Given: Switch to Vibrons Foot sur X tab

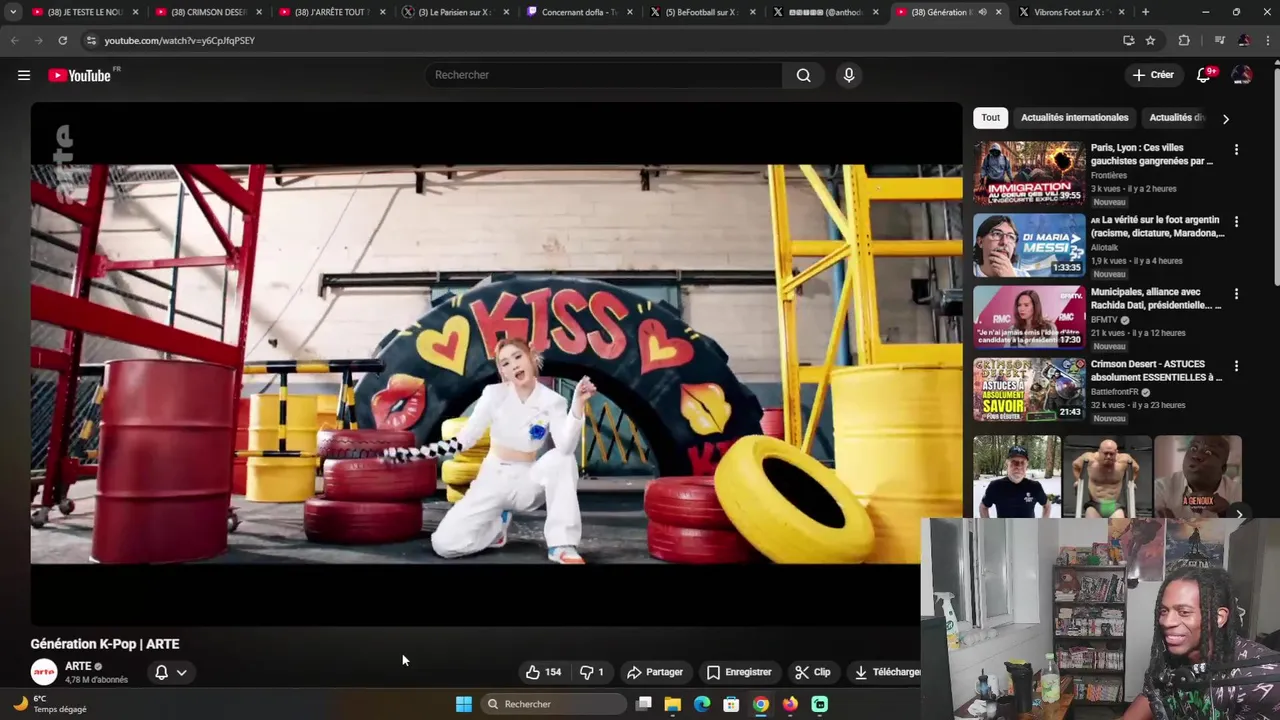Looking at the screenshot, I should 1070,12.
